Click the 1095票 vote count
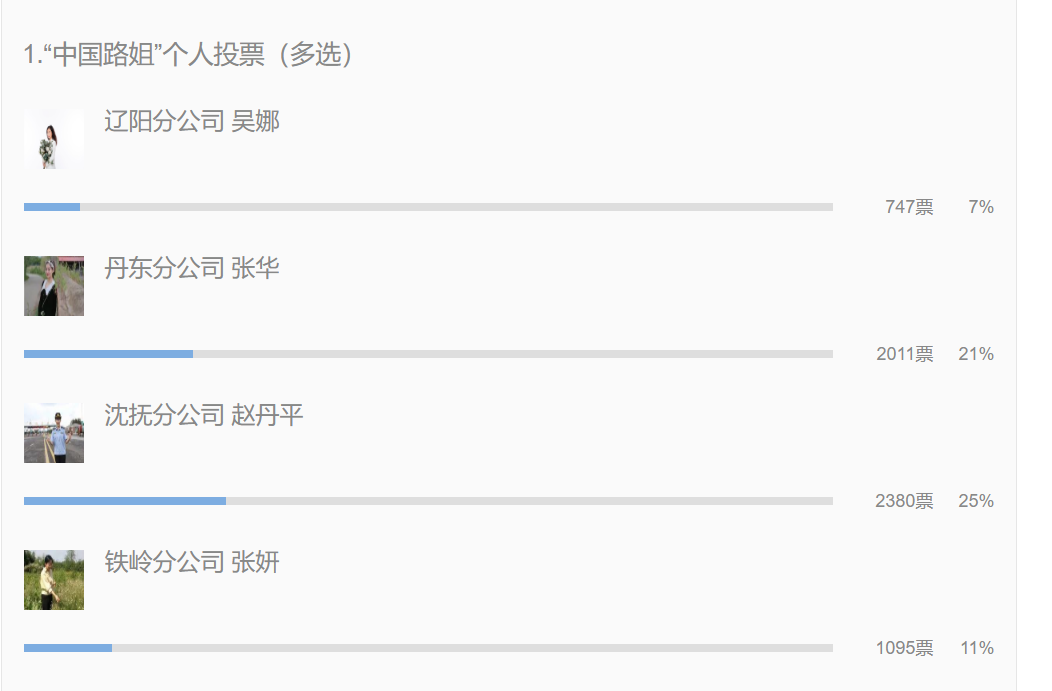1052x691 pixels. (905, 648)
